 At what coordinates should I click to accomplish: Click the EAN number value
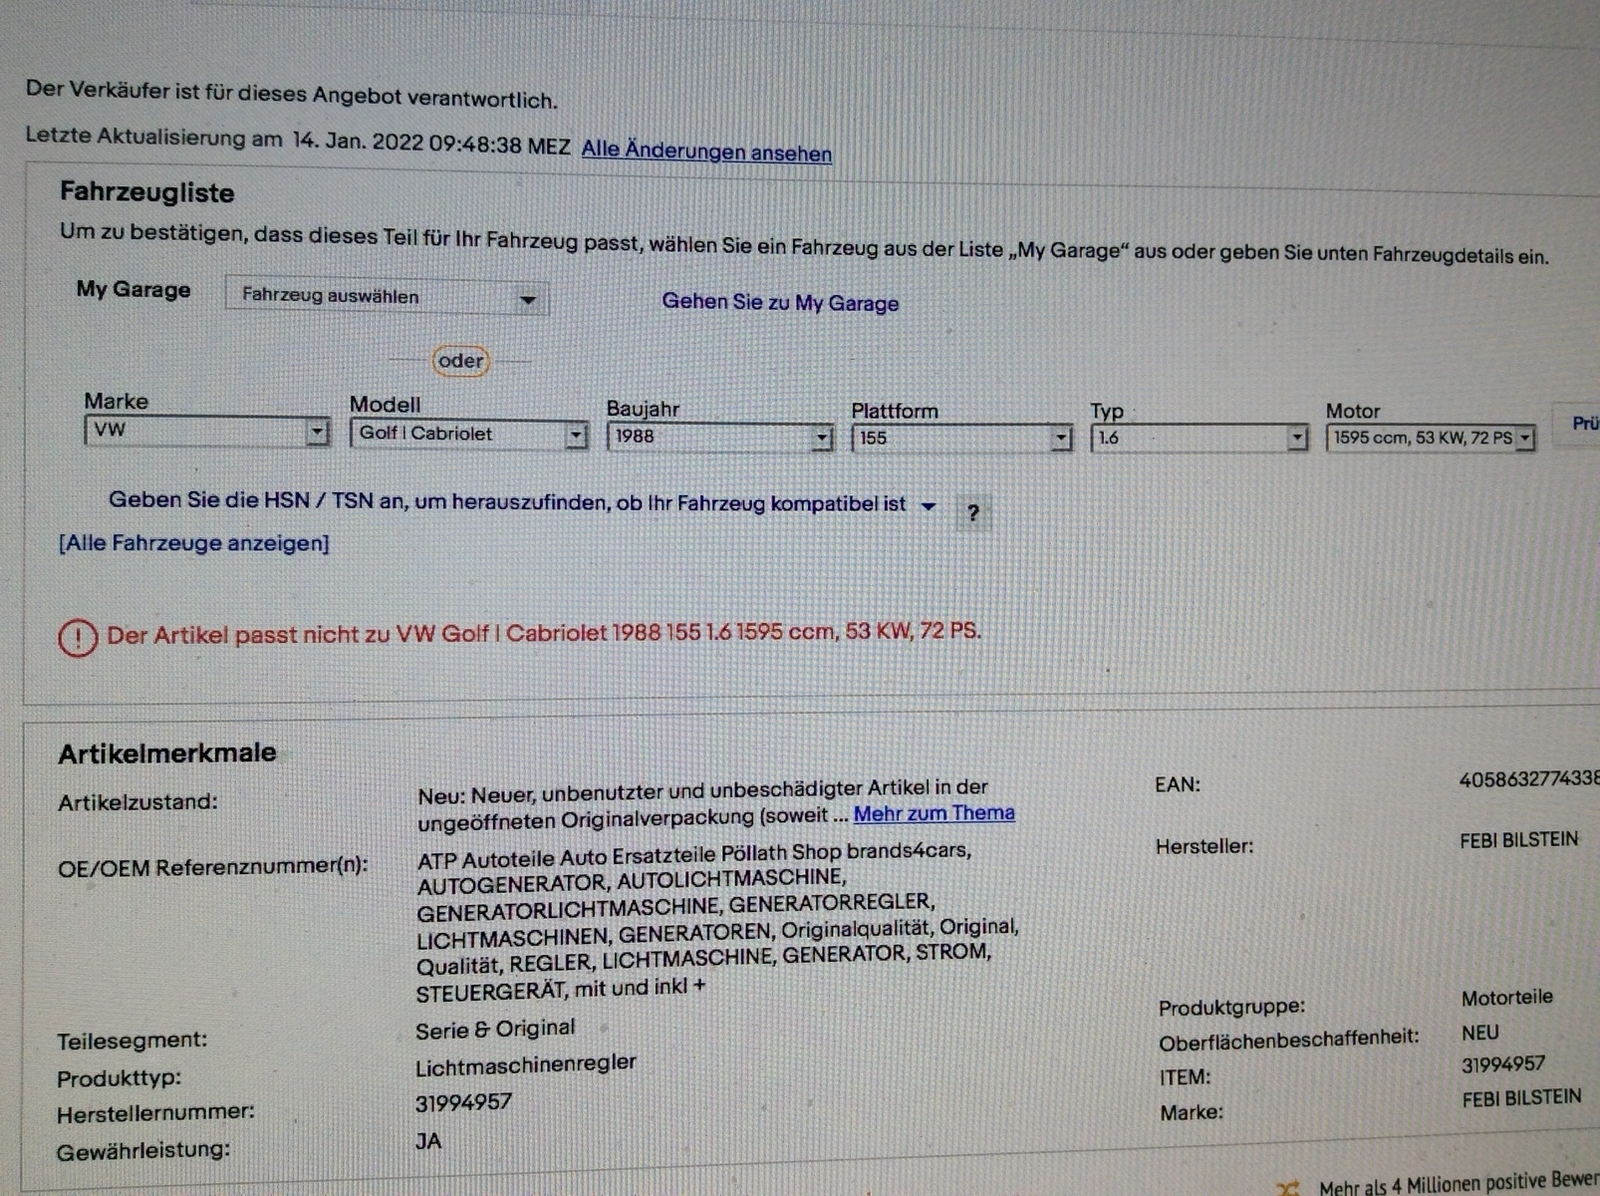1528,780
